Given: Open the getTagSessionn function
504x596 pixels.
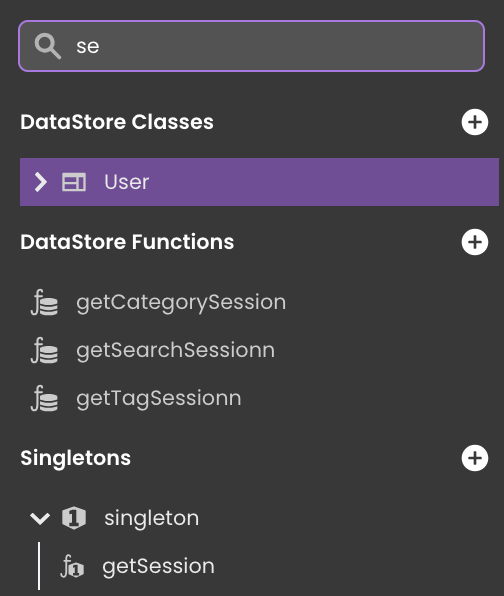Looking at the screenshot, I should (x=158, y=398).
